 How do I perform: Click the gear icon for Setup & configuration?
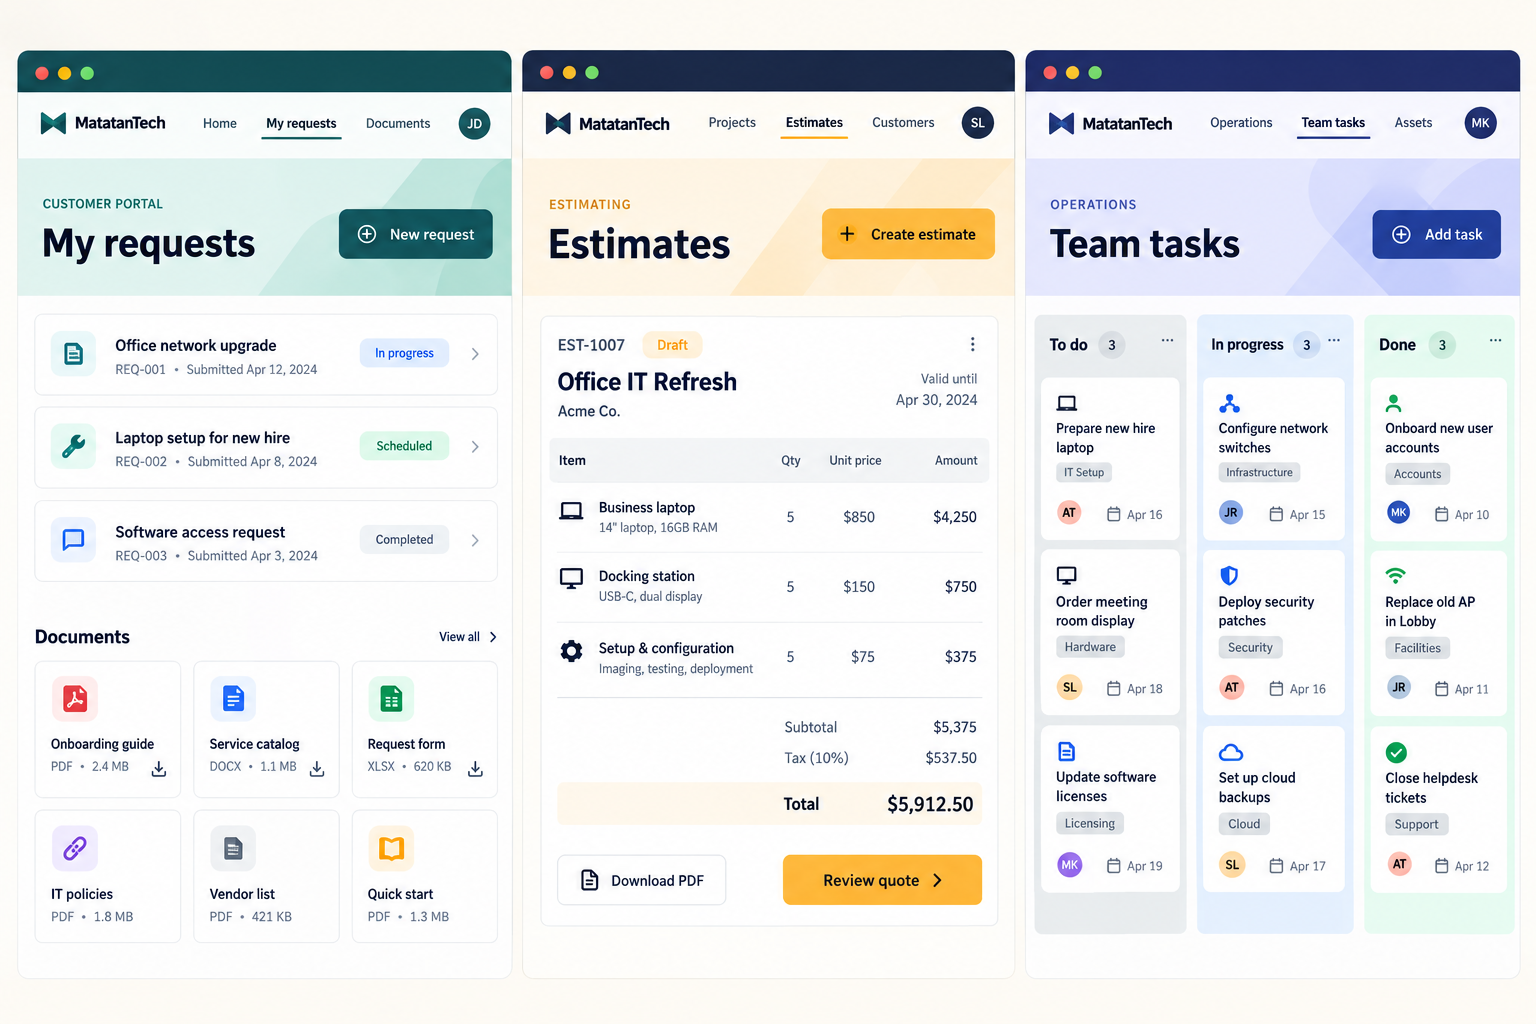pos(572,651)
